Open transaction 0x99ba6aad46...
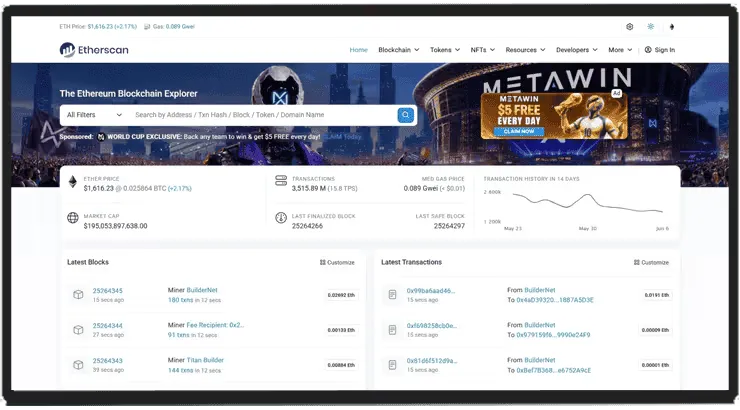 pos(431,291)
